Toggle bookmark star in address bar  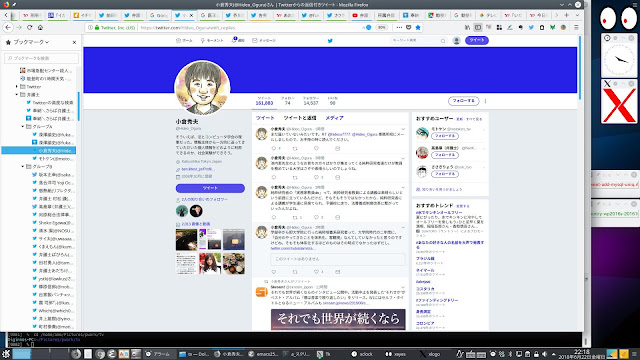click(418, 27)
